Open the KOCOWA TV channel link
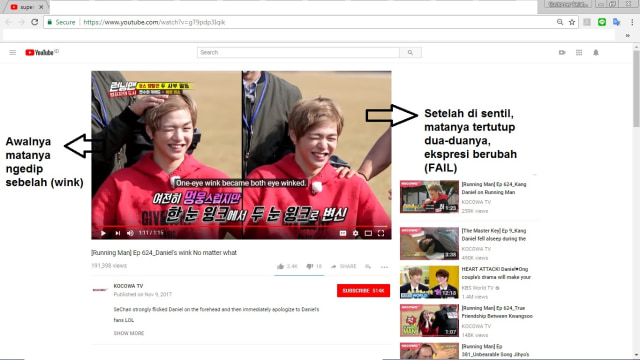 (x=128, y=286)
